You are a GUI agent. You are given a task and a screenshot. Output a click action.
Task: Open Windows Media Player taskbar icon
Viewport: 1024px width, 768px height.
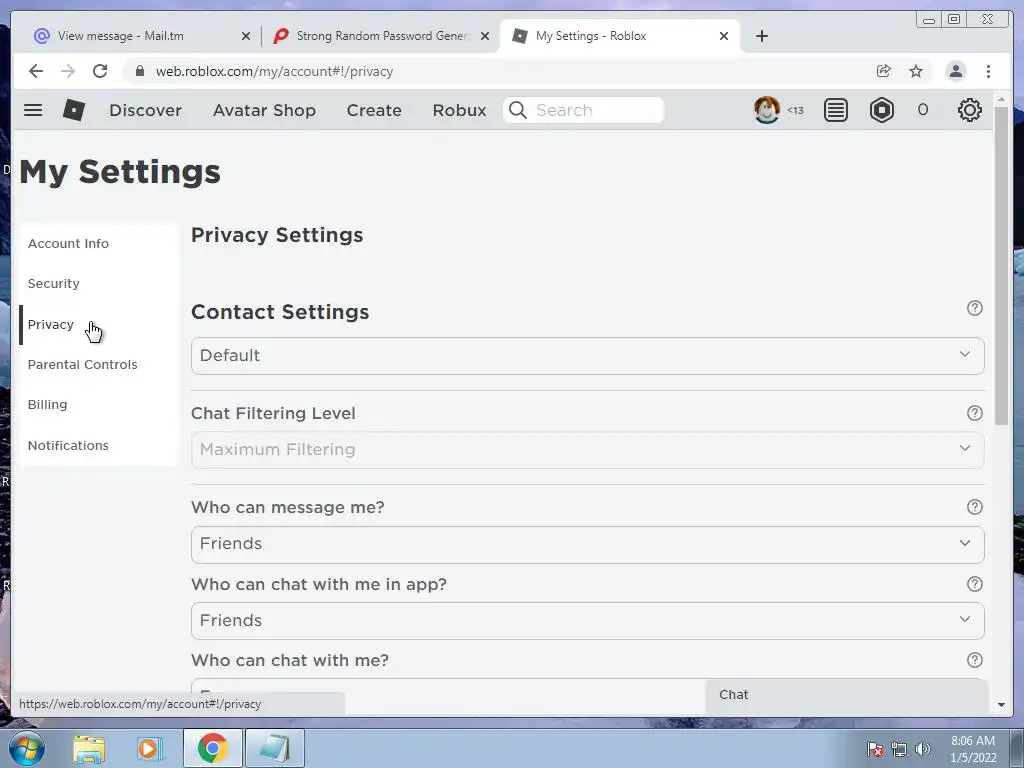[x=150, y=748]
